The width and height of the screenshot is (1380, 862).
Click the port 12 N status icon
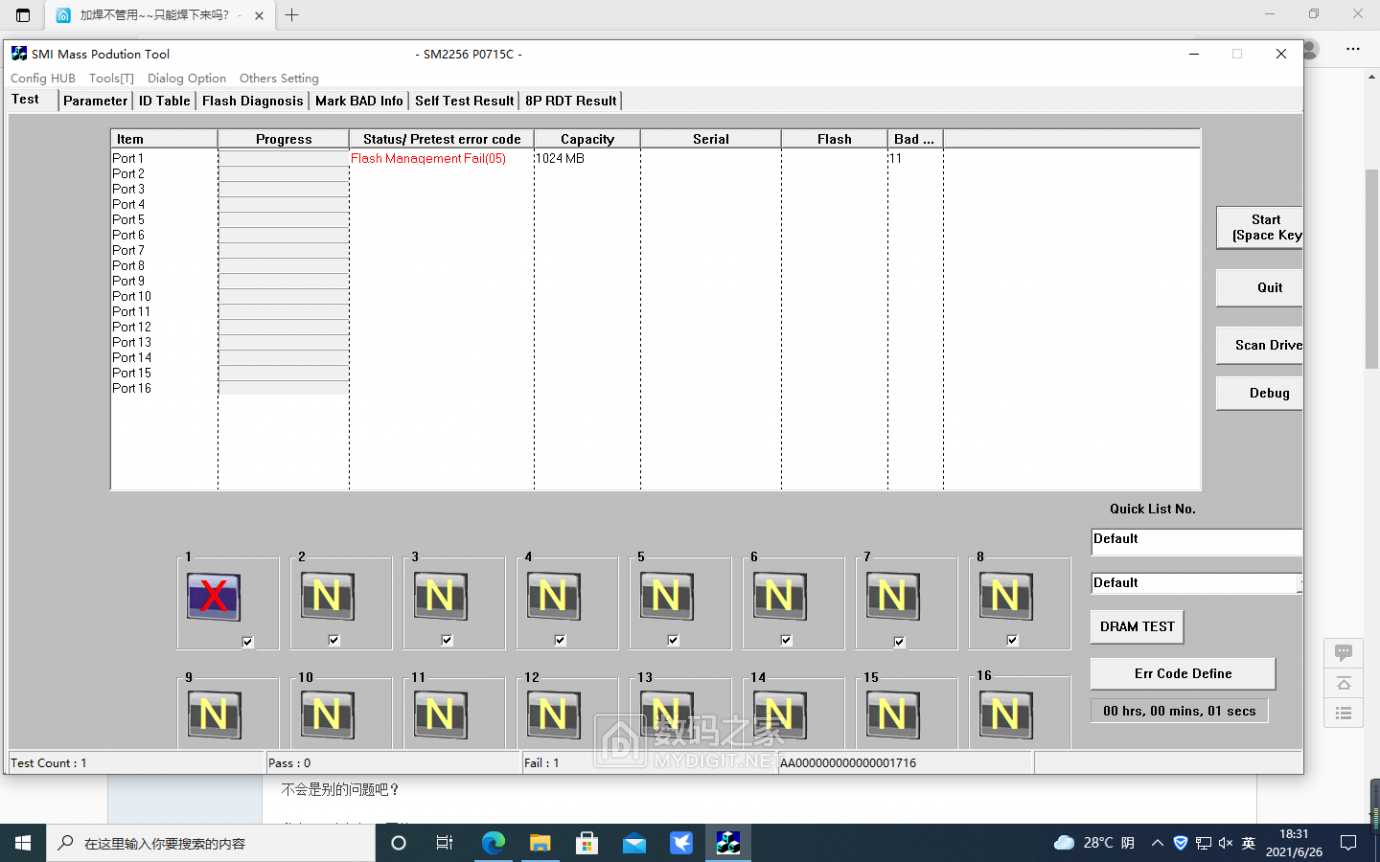553,716
